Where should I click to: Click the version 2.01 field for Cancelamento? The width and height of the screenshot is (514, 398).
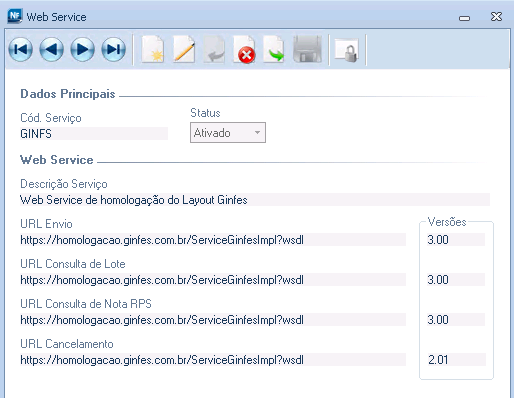coord(457,360)
